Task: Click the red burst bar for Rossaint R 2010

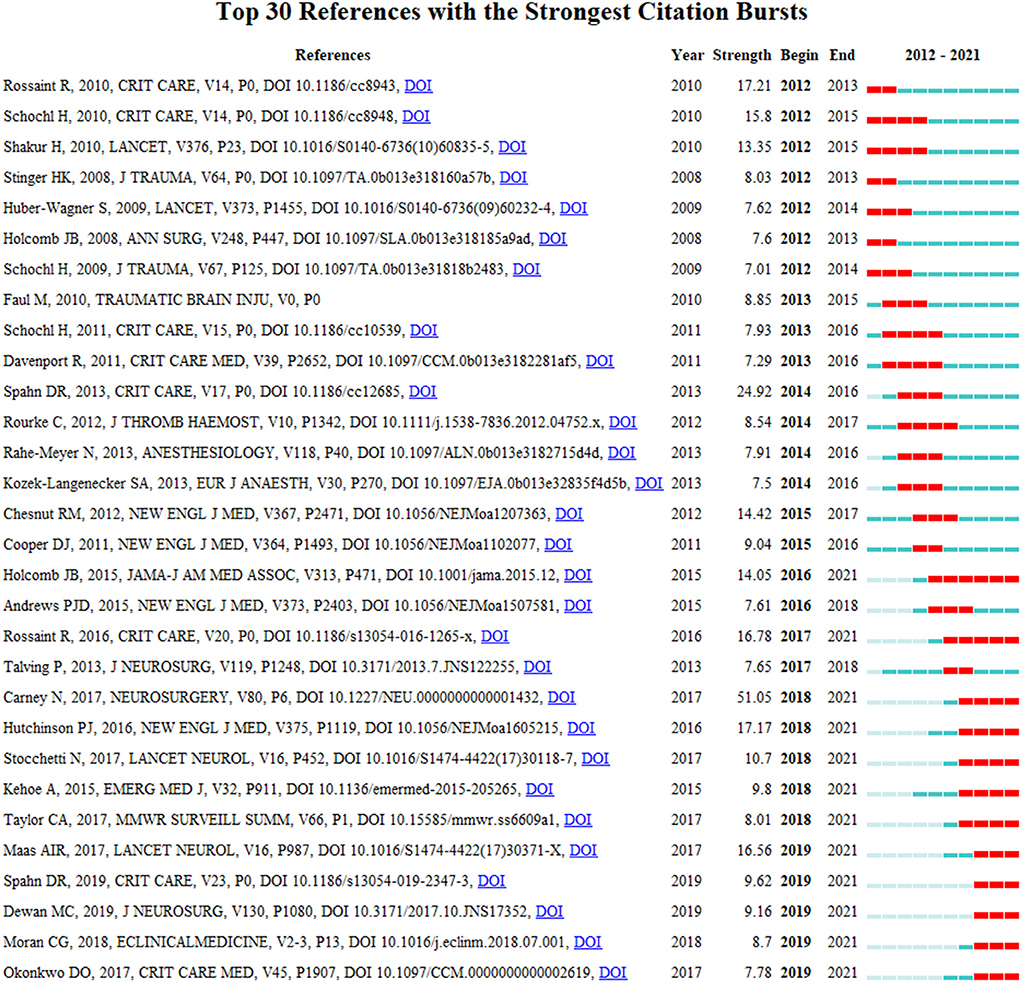Action: pos(882,89)
